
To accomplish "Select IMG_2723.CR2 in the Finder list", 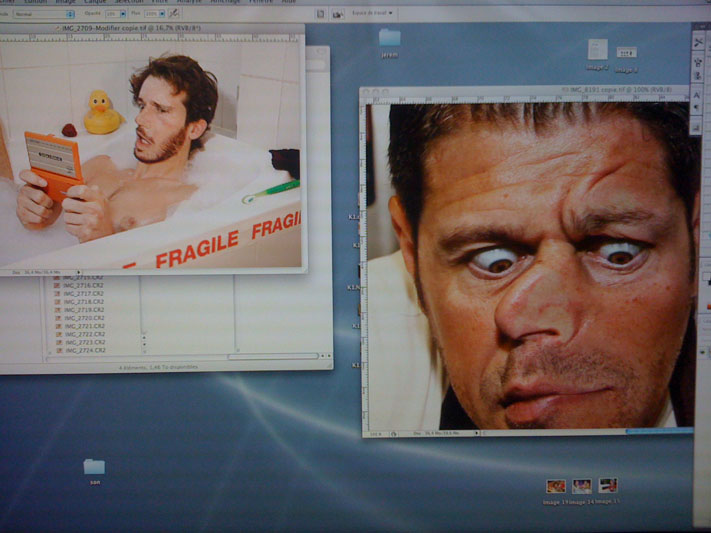I will (x=81, y=342).
